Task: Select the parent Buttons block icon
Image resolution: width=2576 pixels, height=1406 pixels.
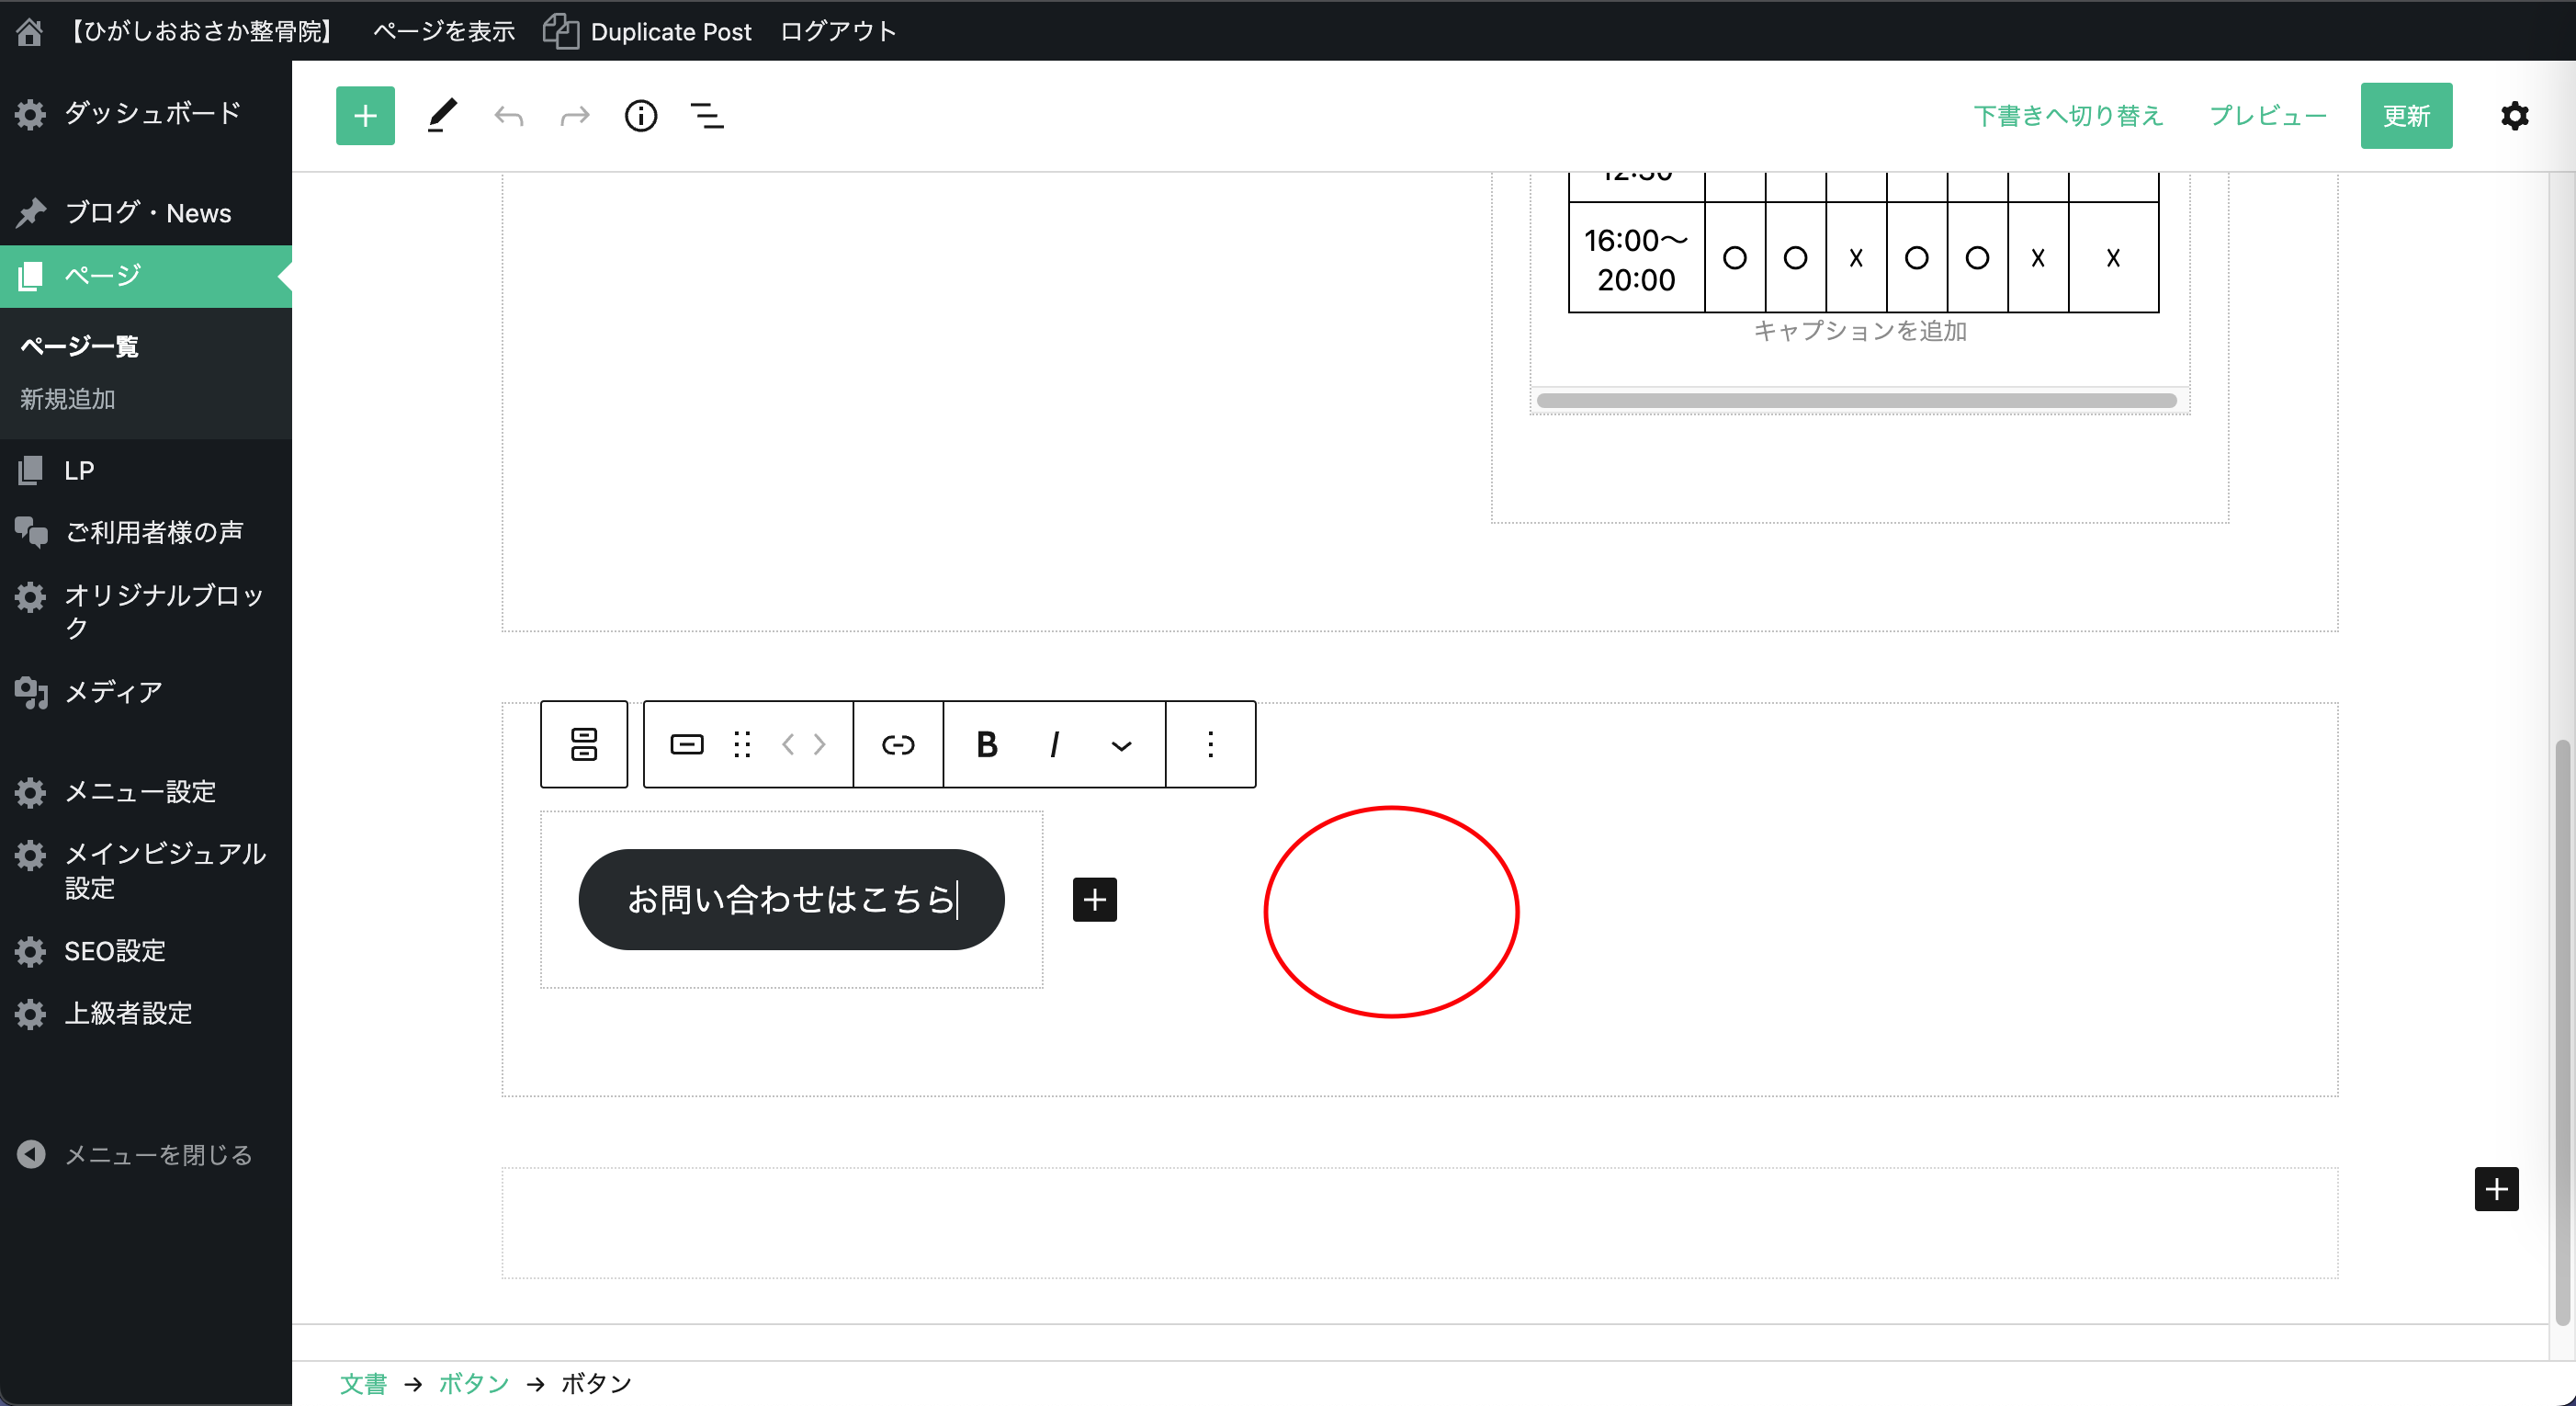Action: click(x=584, y=744)
